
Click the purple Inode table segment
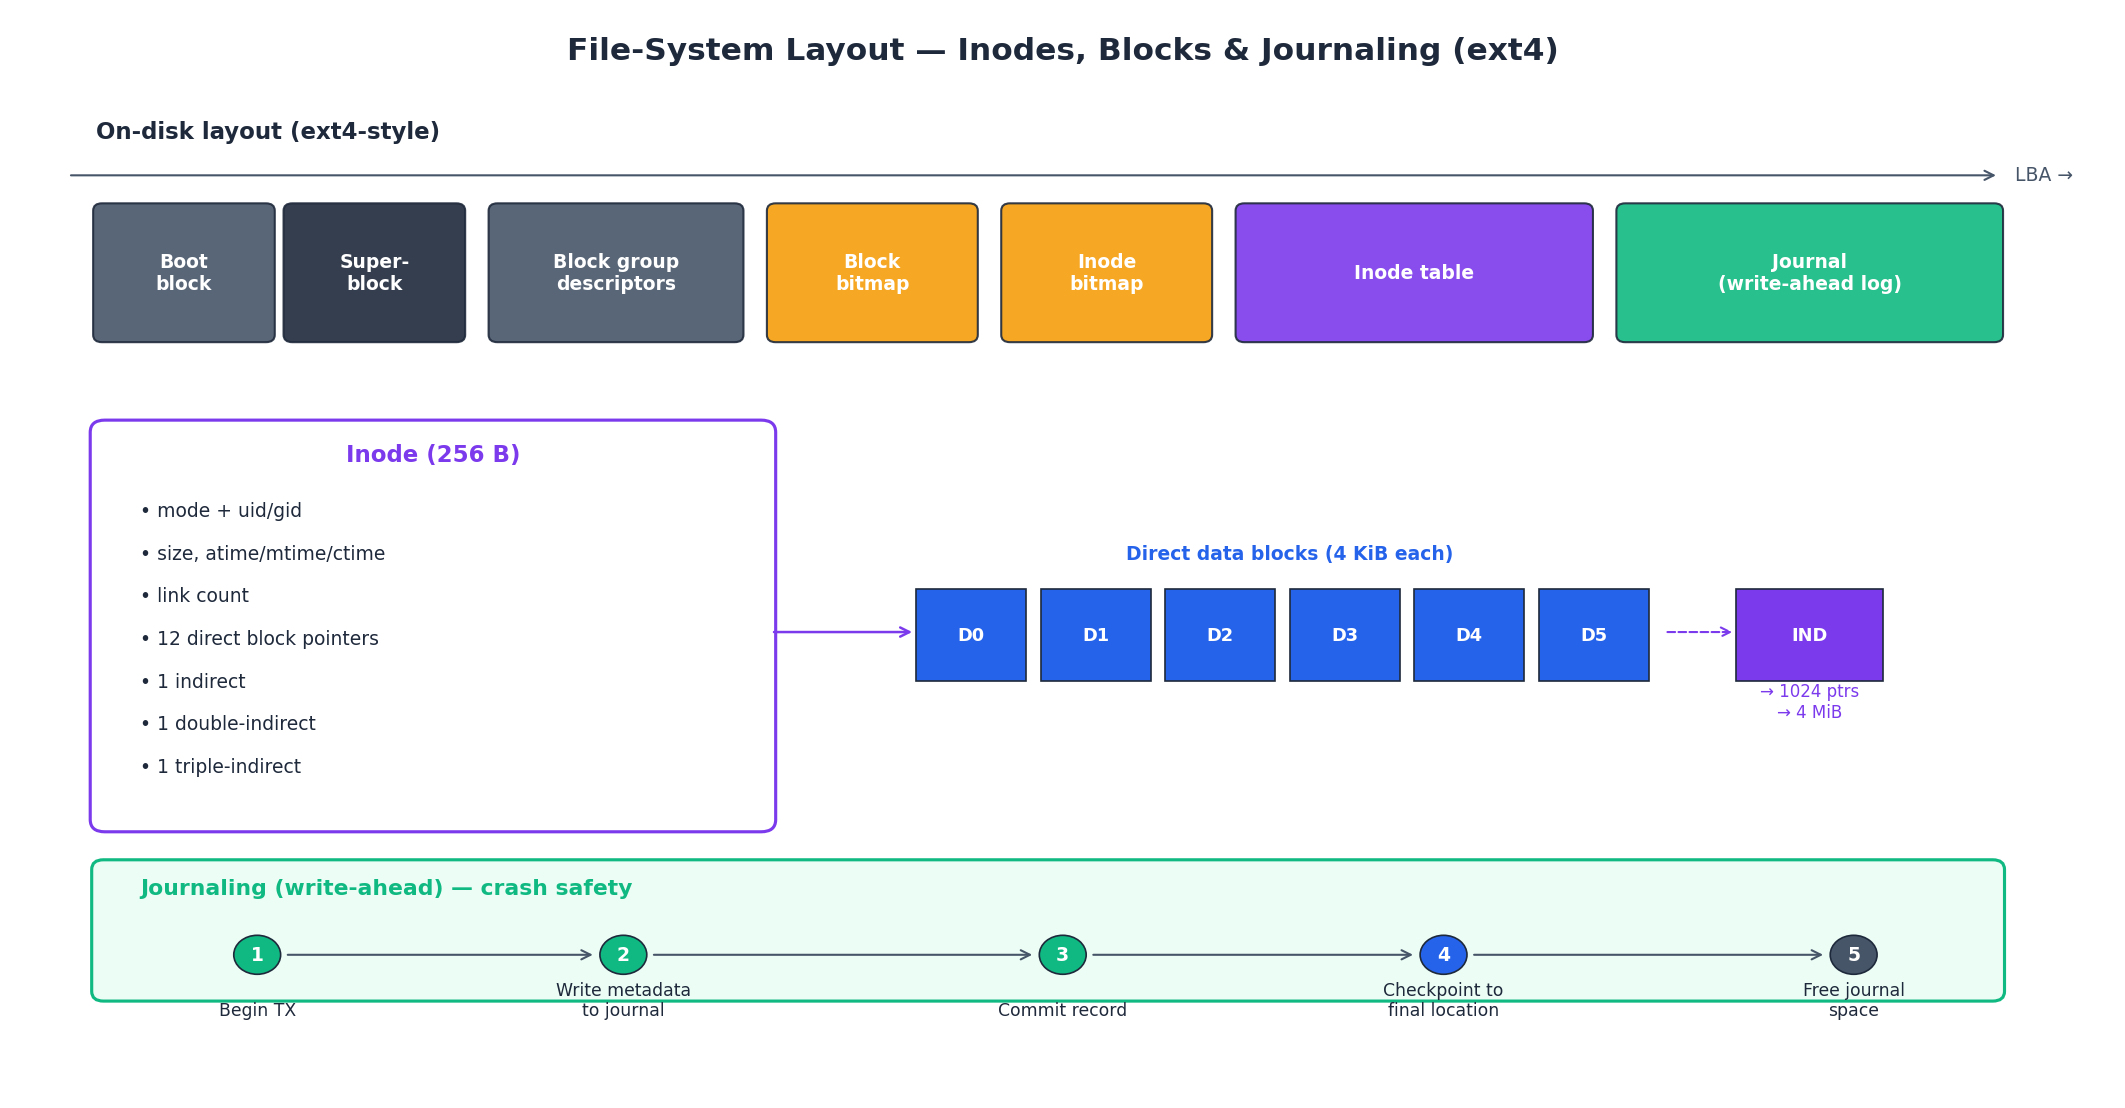click(x=1413, y=271)
